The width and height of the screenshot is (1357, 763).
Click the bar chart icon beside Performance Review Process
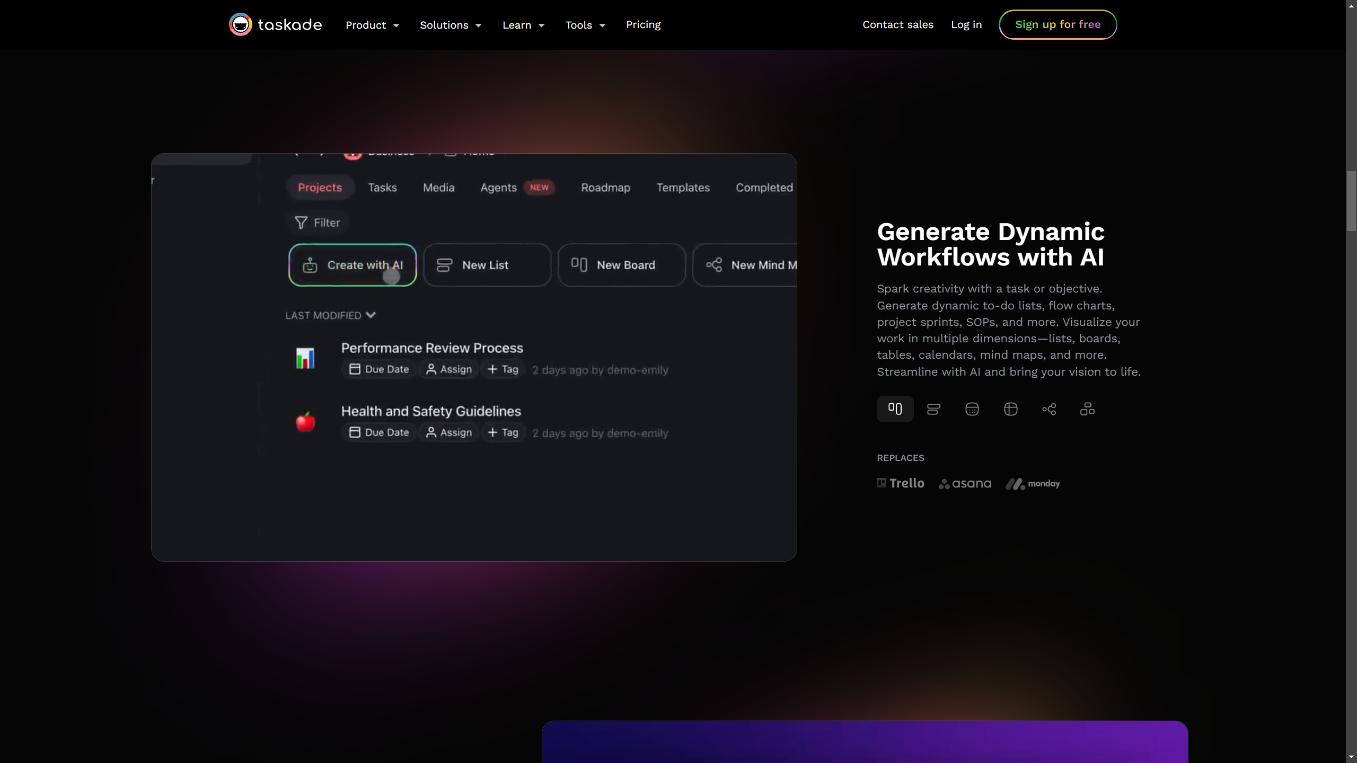tap(305, 358)
